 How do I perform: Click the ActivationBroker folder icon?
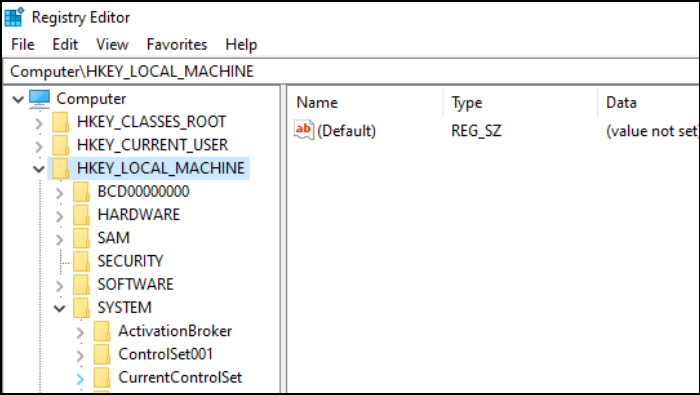click(102, 331)
